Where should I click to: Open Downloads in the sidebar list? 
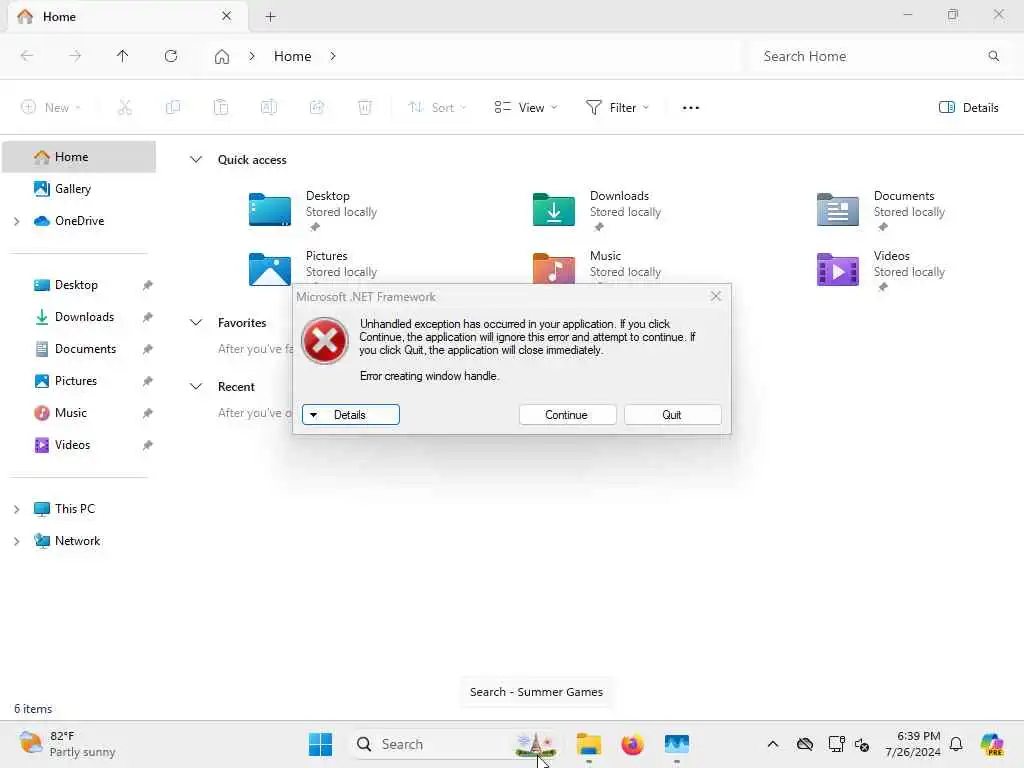(84, 317)
